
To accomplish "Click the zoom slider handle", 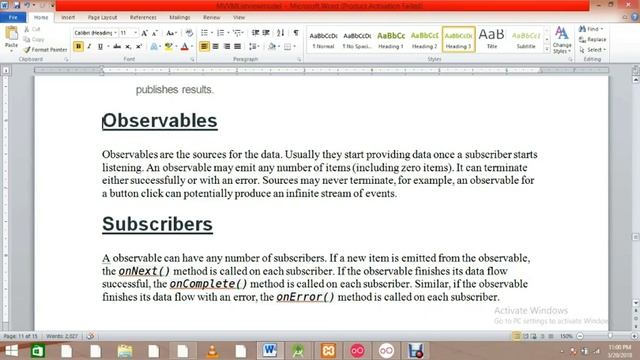I will coord(610,336).
